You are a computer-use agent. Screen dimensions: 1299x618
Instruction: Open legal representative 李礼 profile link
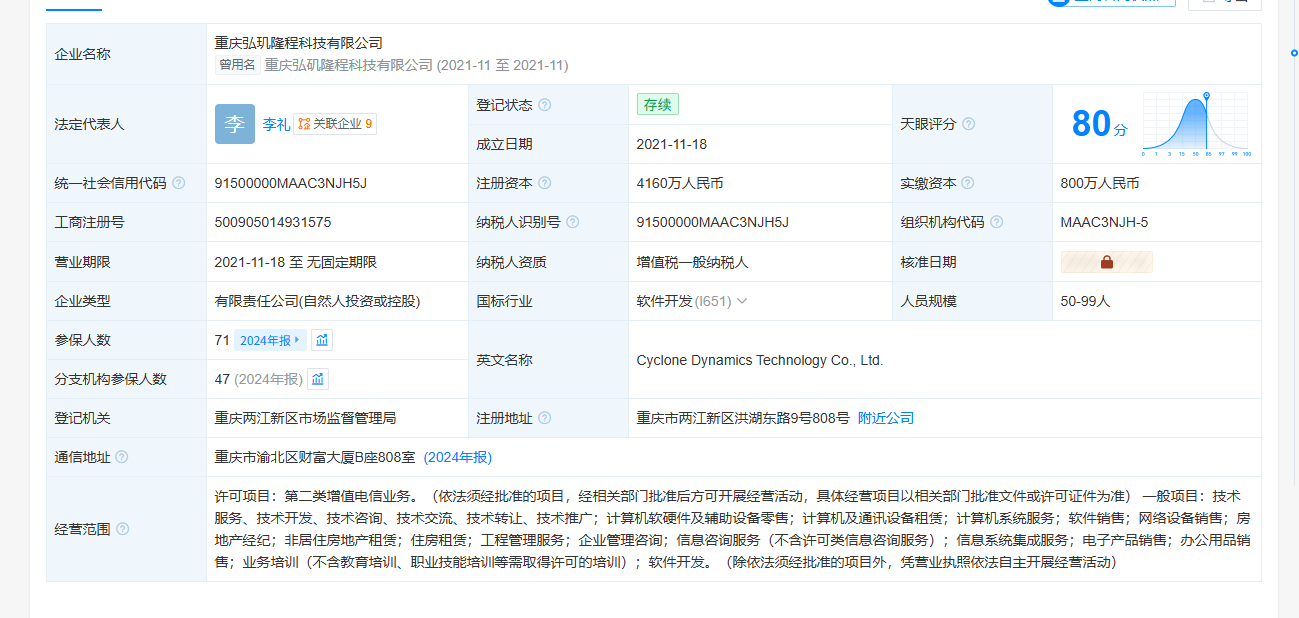276,125
